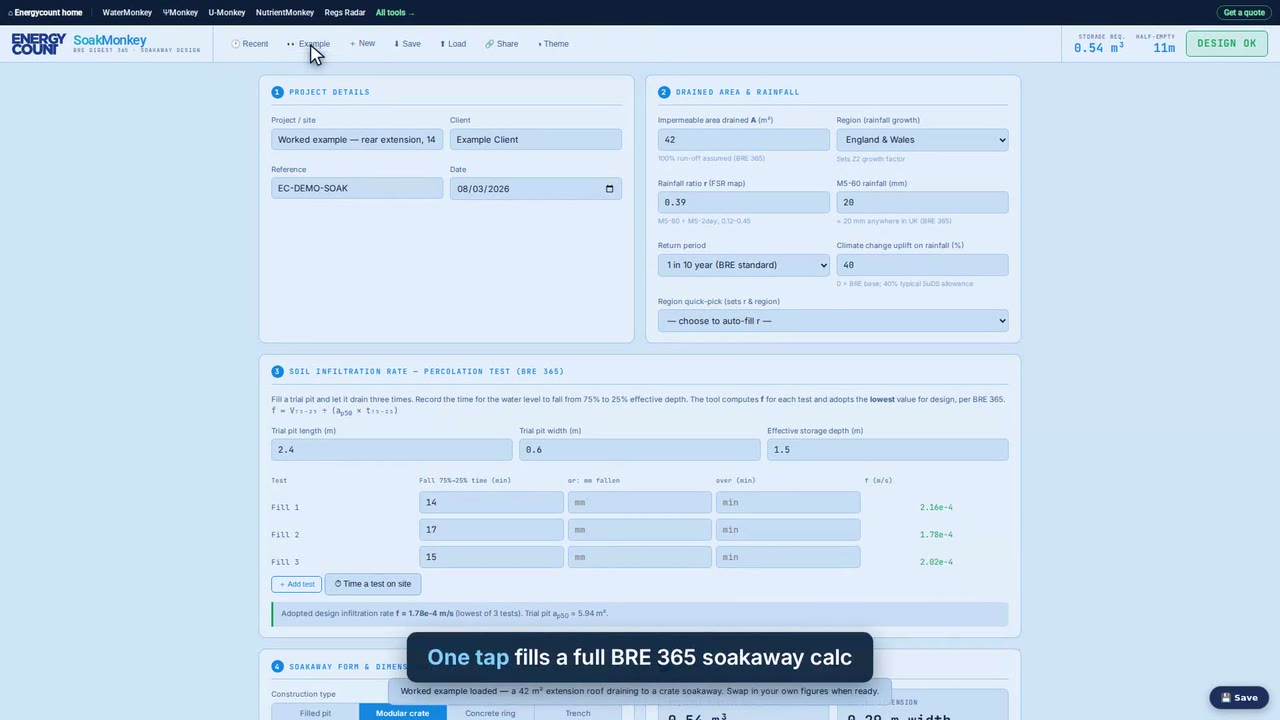Click the DESIGN OK status badge
Image resolution: width=1280 pixels, height=720 pixels.
[1227, 44]
